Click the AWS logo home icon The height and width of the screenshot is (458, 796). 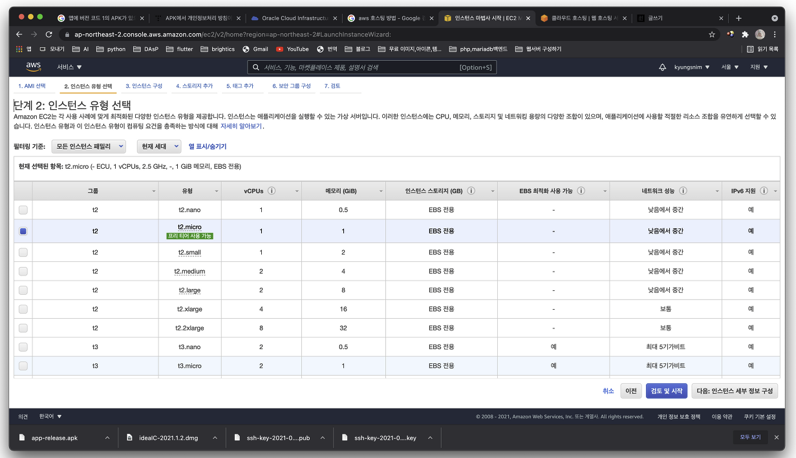pyautogui.click(x=34, y=67)
